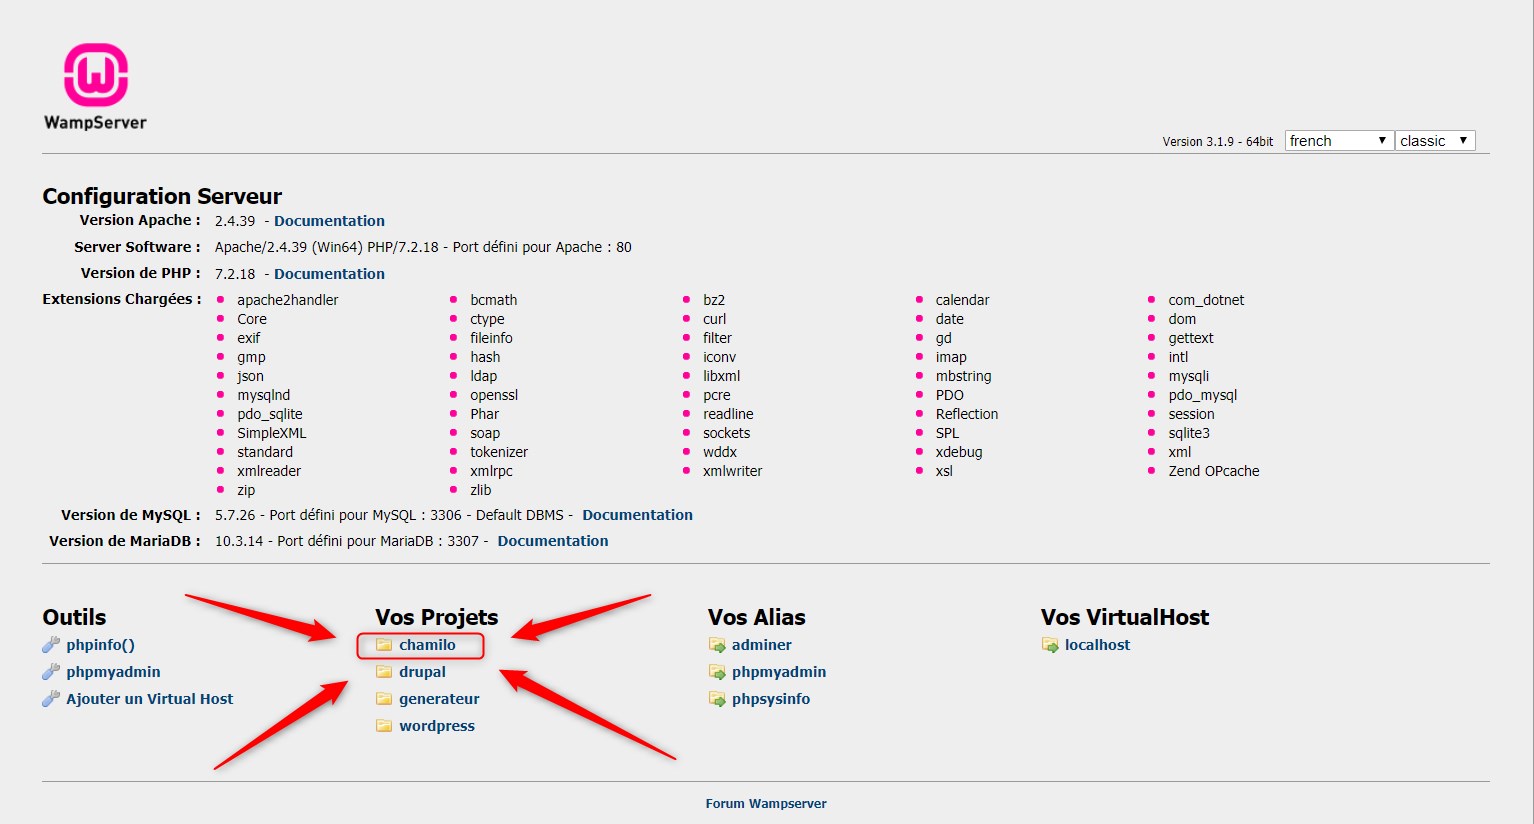Click the folder icon next to generateur
Viewport: 1534px width, 824px height.
click(x=384, y=699)
